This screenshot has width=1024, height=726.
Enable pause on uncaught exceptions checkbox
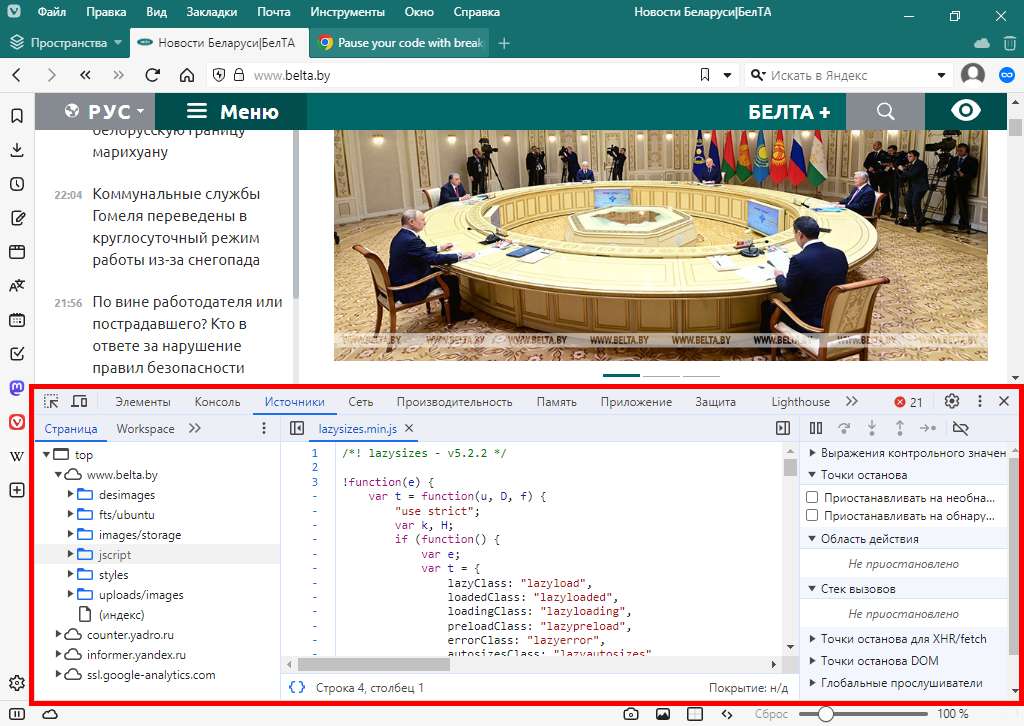(813, 497)
